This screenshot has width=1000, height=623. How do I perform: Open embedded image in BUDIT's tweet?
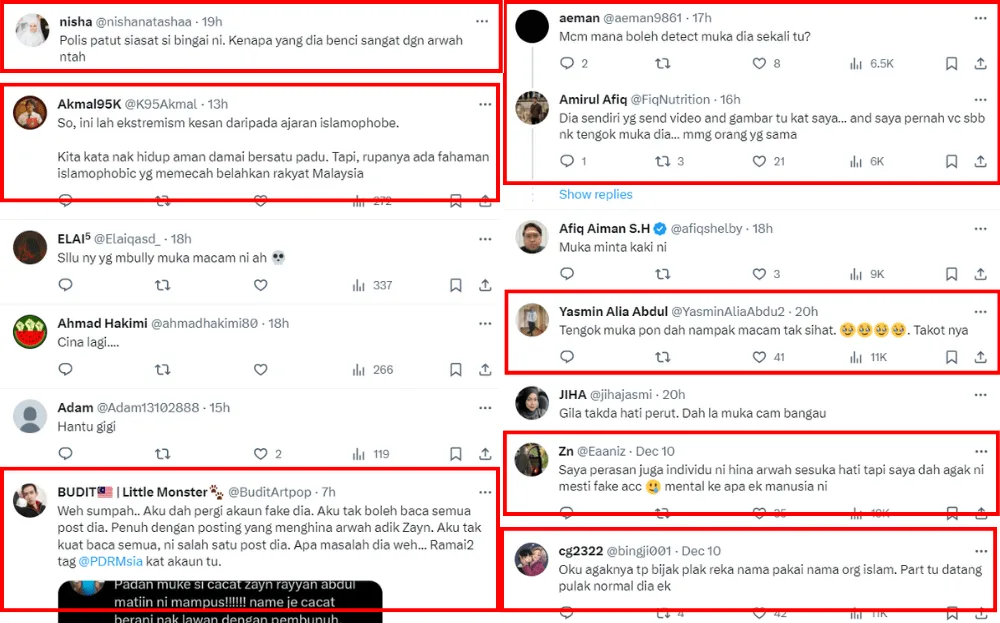click(x=220, y=598)
